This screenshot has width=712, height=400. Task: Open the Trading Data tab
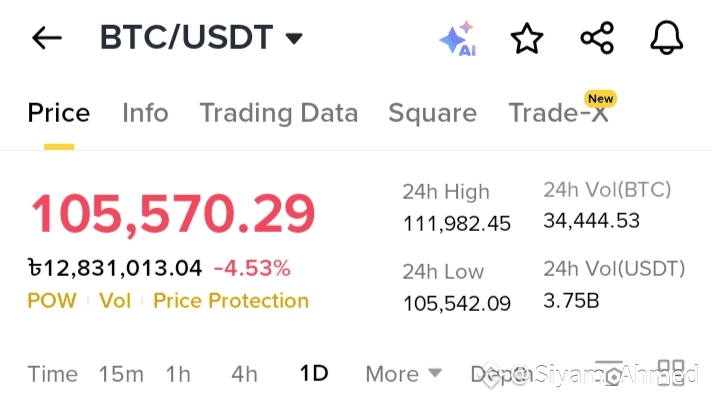(x=279, y=113)
